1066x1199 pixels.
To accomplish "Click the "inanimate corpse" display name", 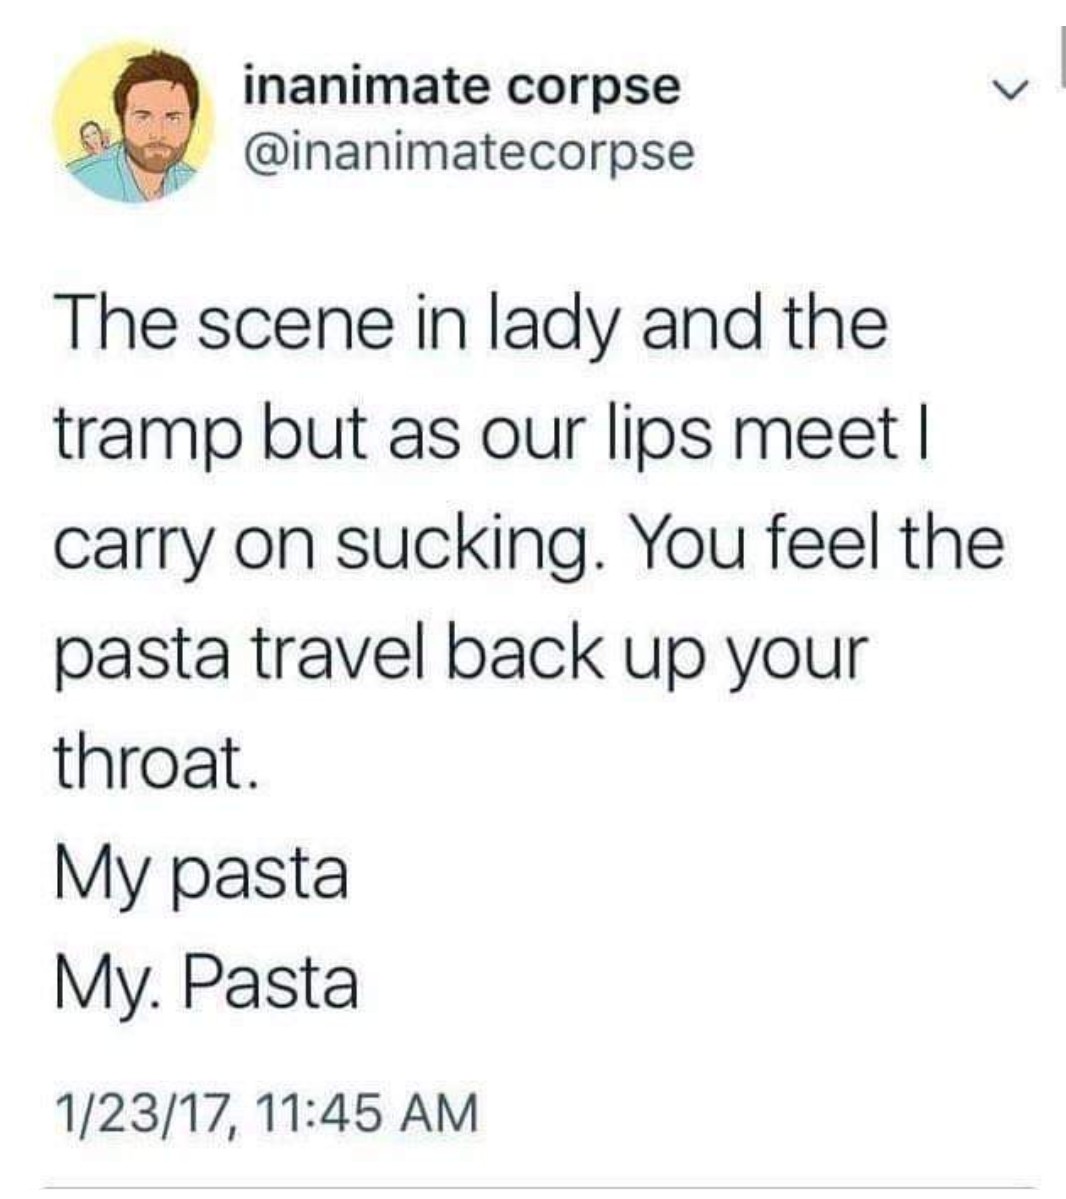I will tap(462, 84).
